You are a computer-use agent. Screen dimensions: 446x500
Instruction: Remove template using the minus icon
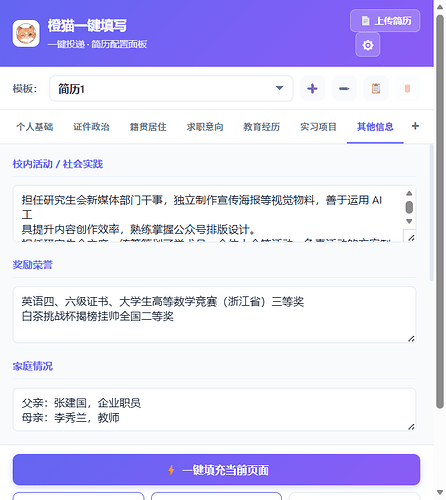(344, 88)
